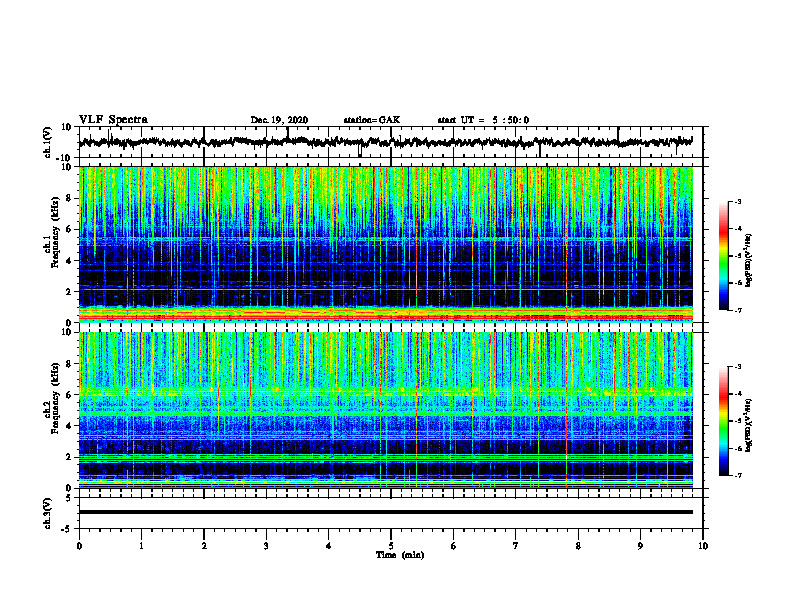The width and height of the screenshot is (792, 612).
Task: Click the thick black ch.3 voltage line
Action: click(x=385, y=512)
